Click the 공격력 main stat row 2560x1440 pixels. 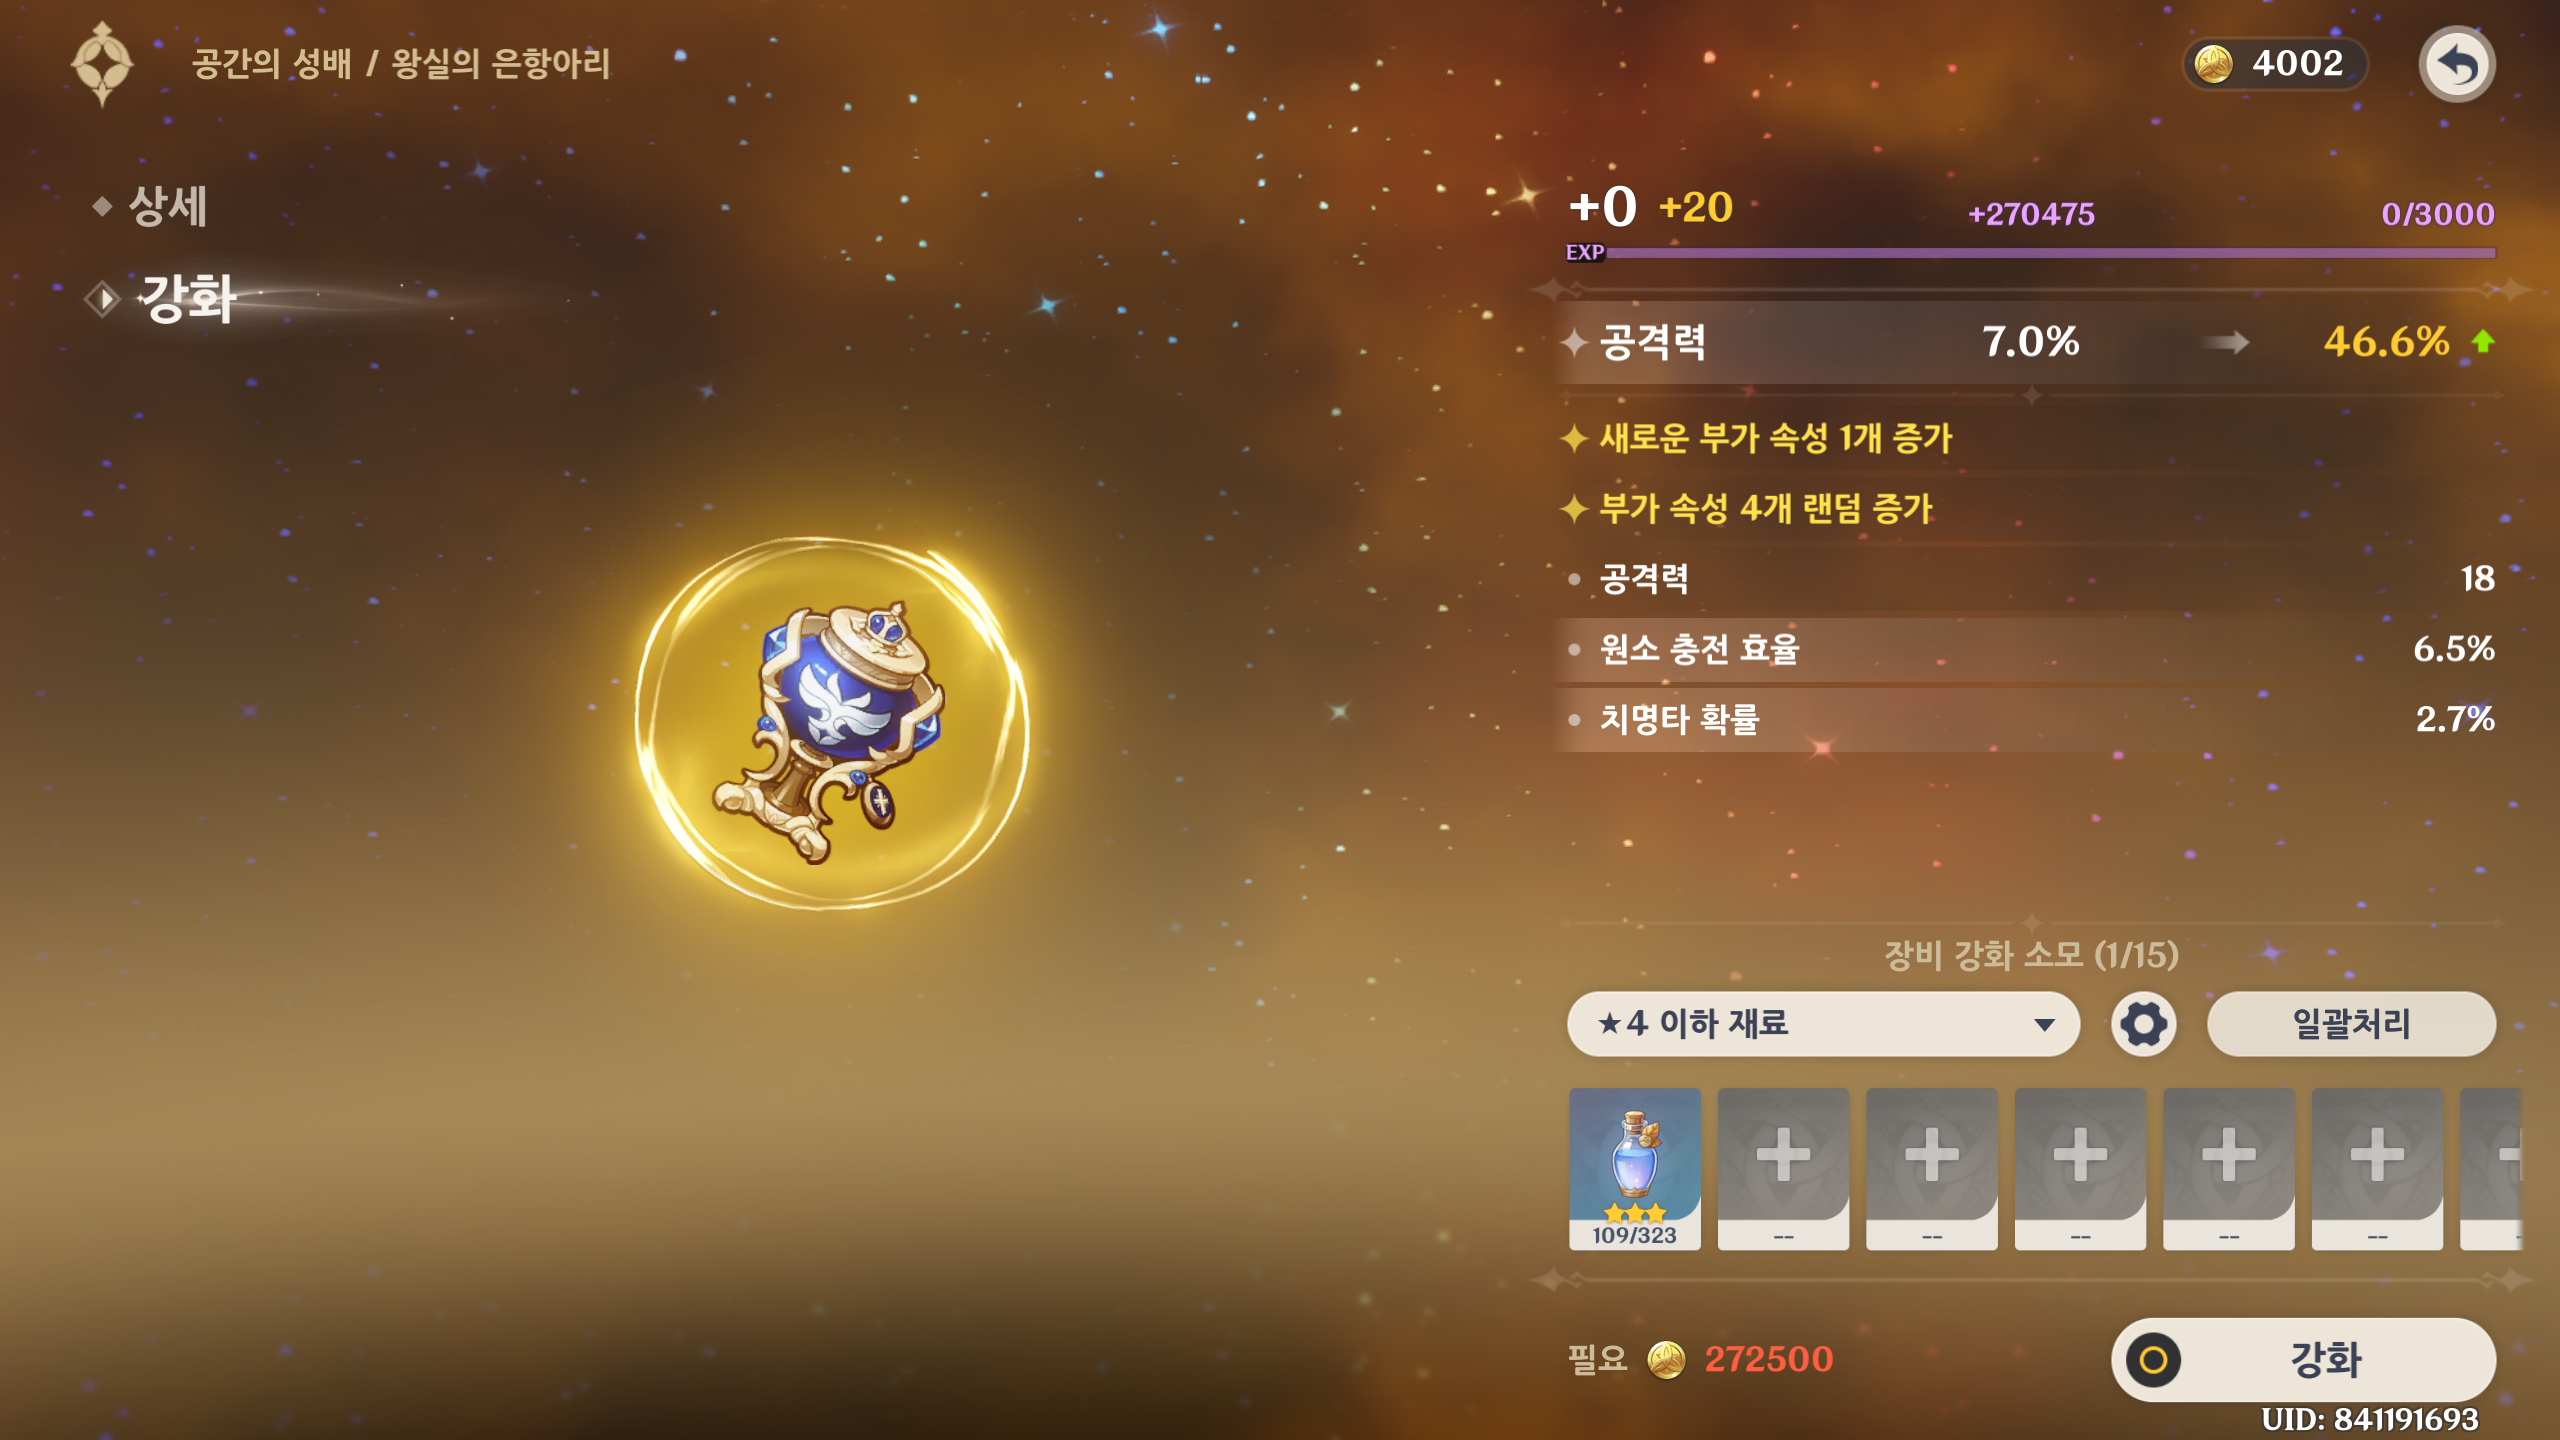pos(2030,342)
